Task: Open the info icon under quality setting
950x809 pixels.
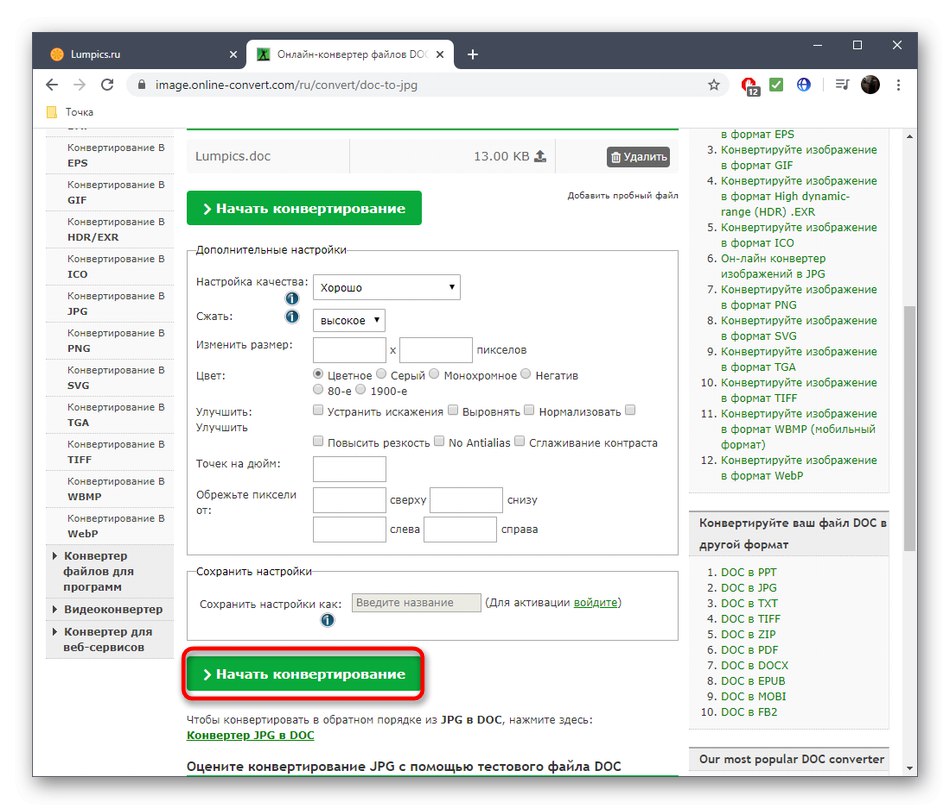Action: pyautogui.click(x=291, y=298)
